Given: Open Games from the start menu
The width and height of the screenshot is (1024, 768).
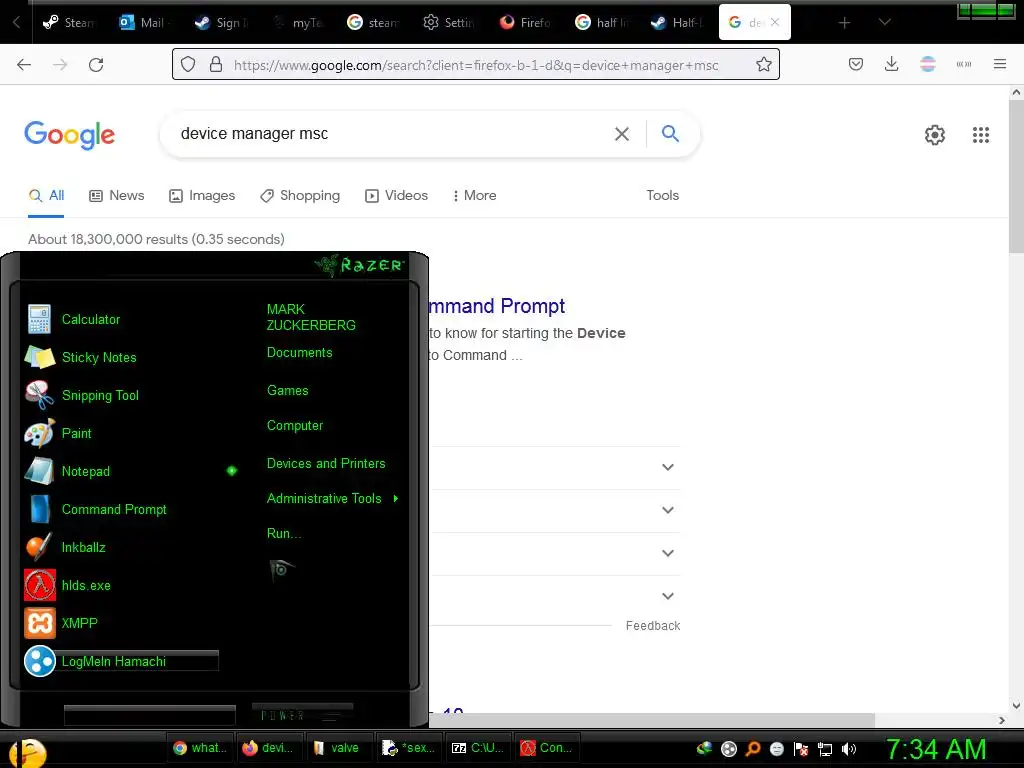Looking at the screenshot, I should coord(287,391).
